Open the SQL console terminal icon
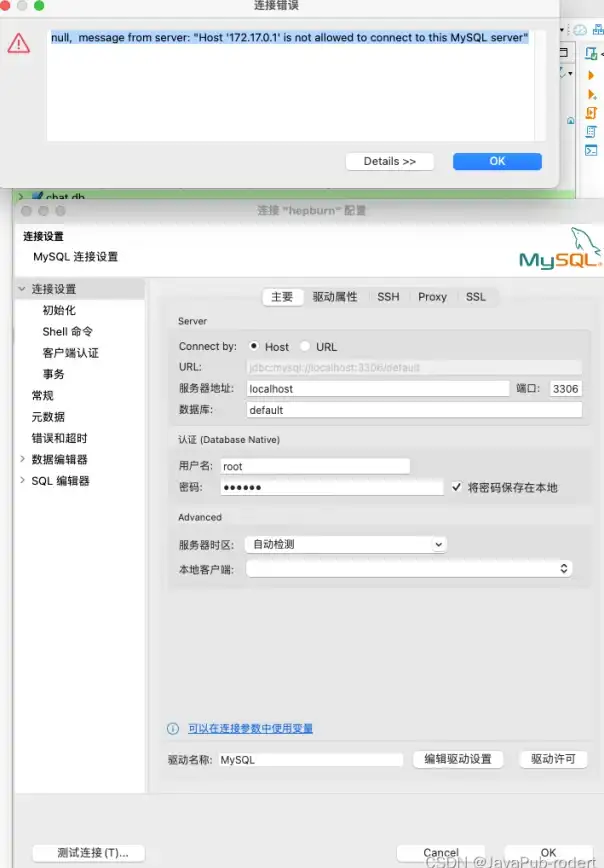Viewport: 604px width, 868px height. [591, 150]
